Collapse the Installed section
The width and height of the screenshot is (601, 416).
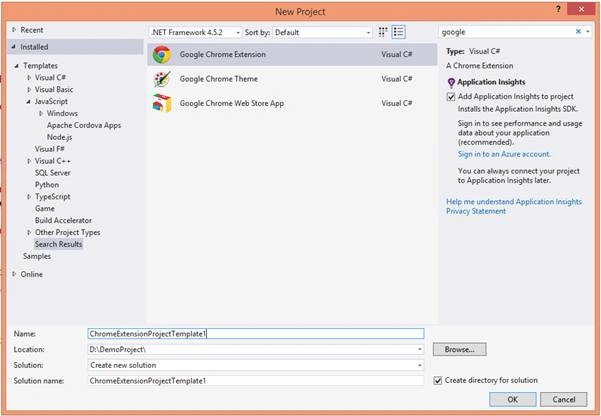14,47
